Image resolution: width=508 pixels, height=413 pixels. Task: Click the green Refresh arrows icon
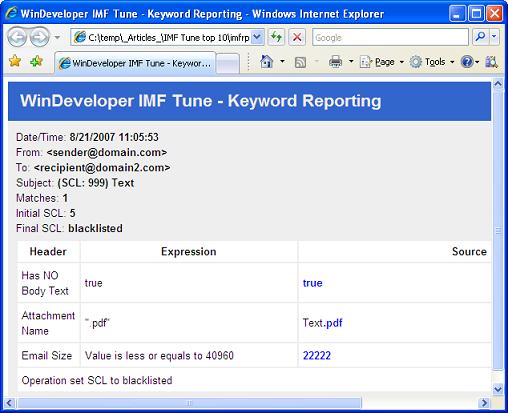point(276,37)
